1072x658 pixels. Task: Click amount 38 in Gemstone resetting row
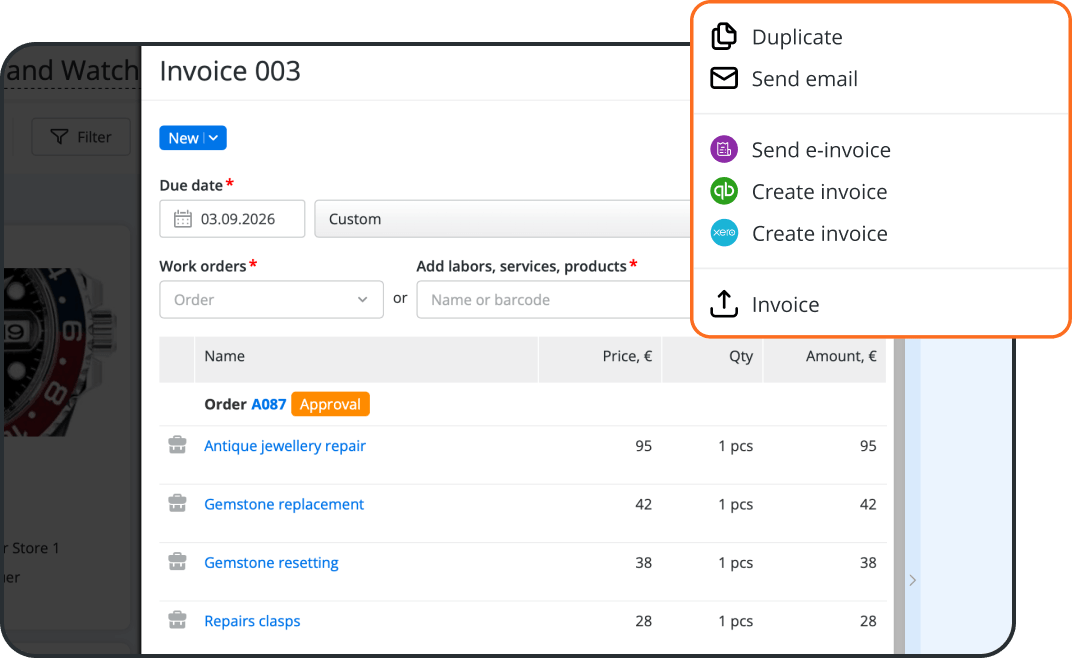point(868,563)
